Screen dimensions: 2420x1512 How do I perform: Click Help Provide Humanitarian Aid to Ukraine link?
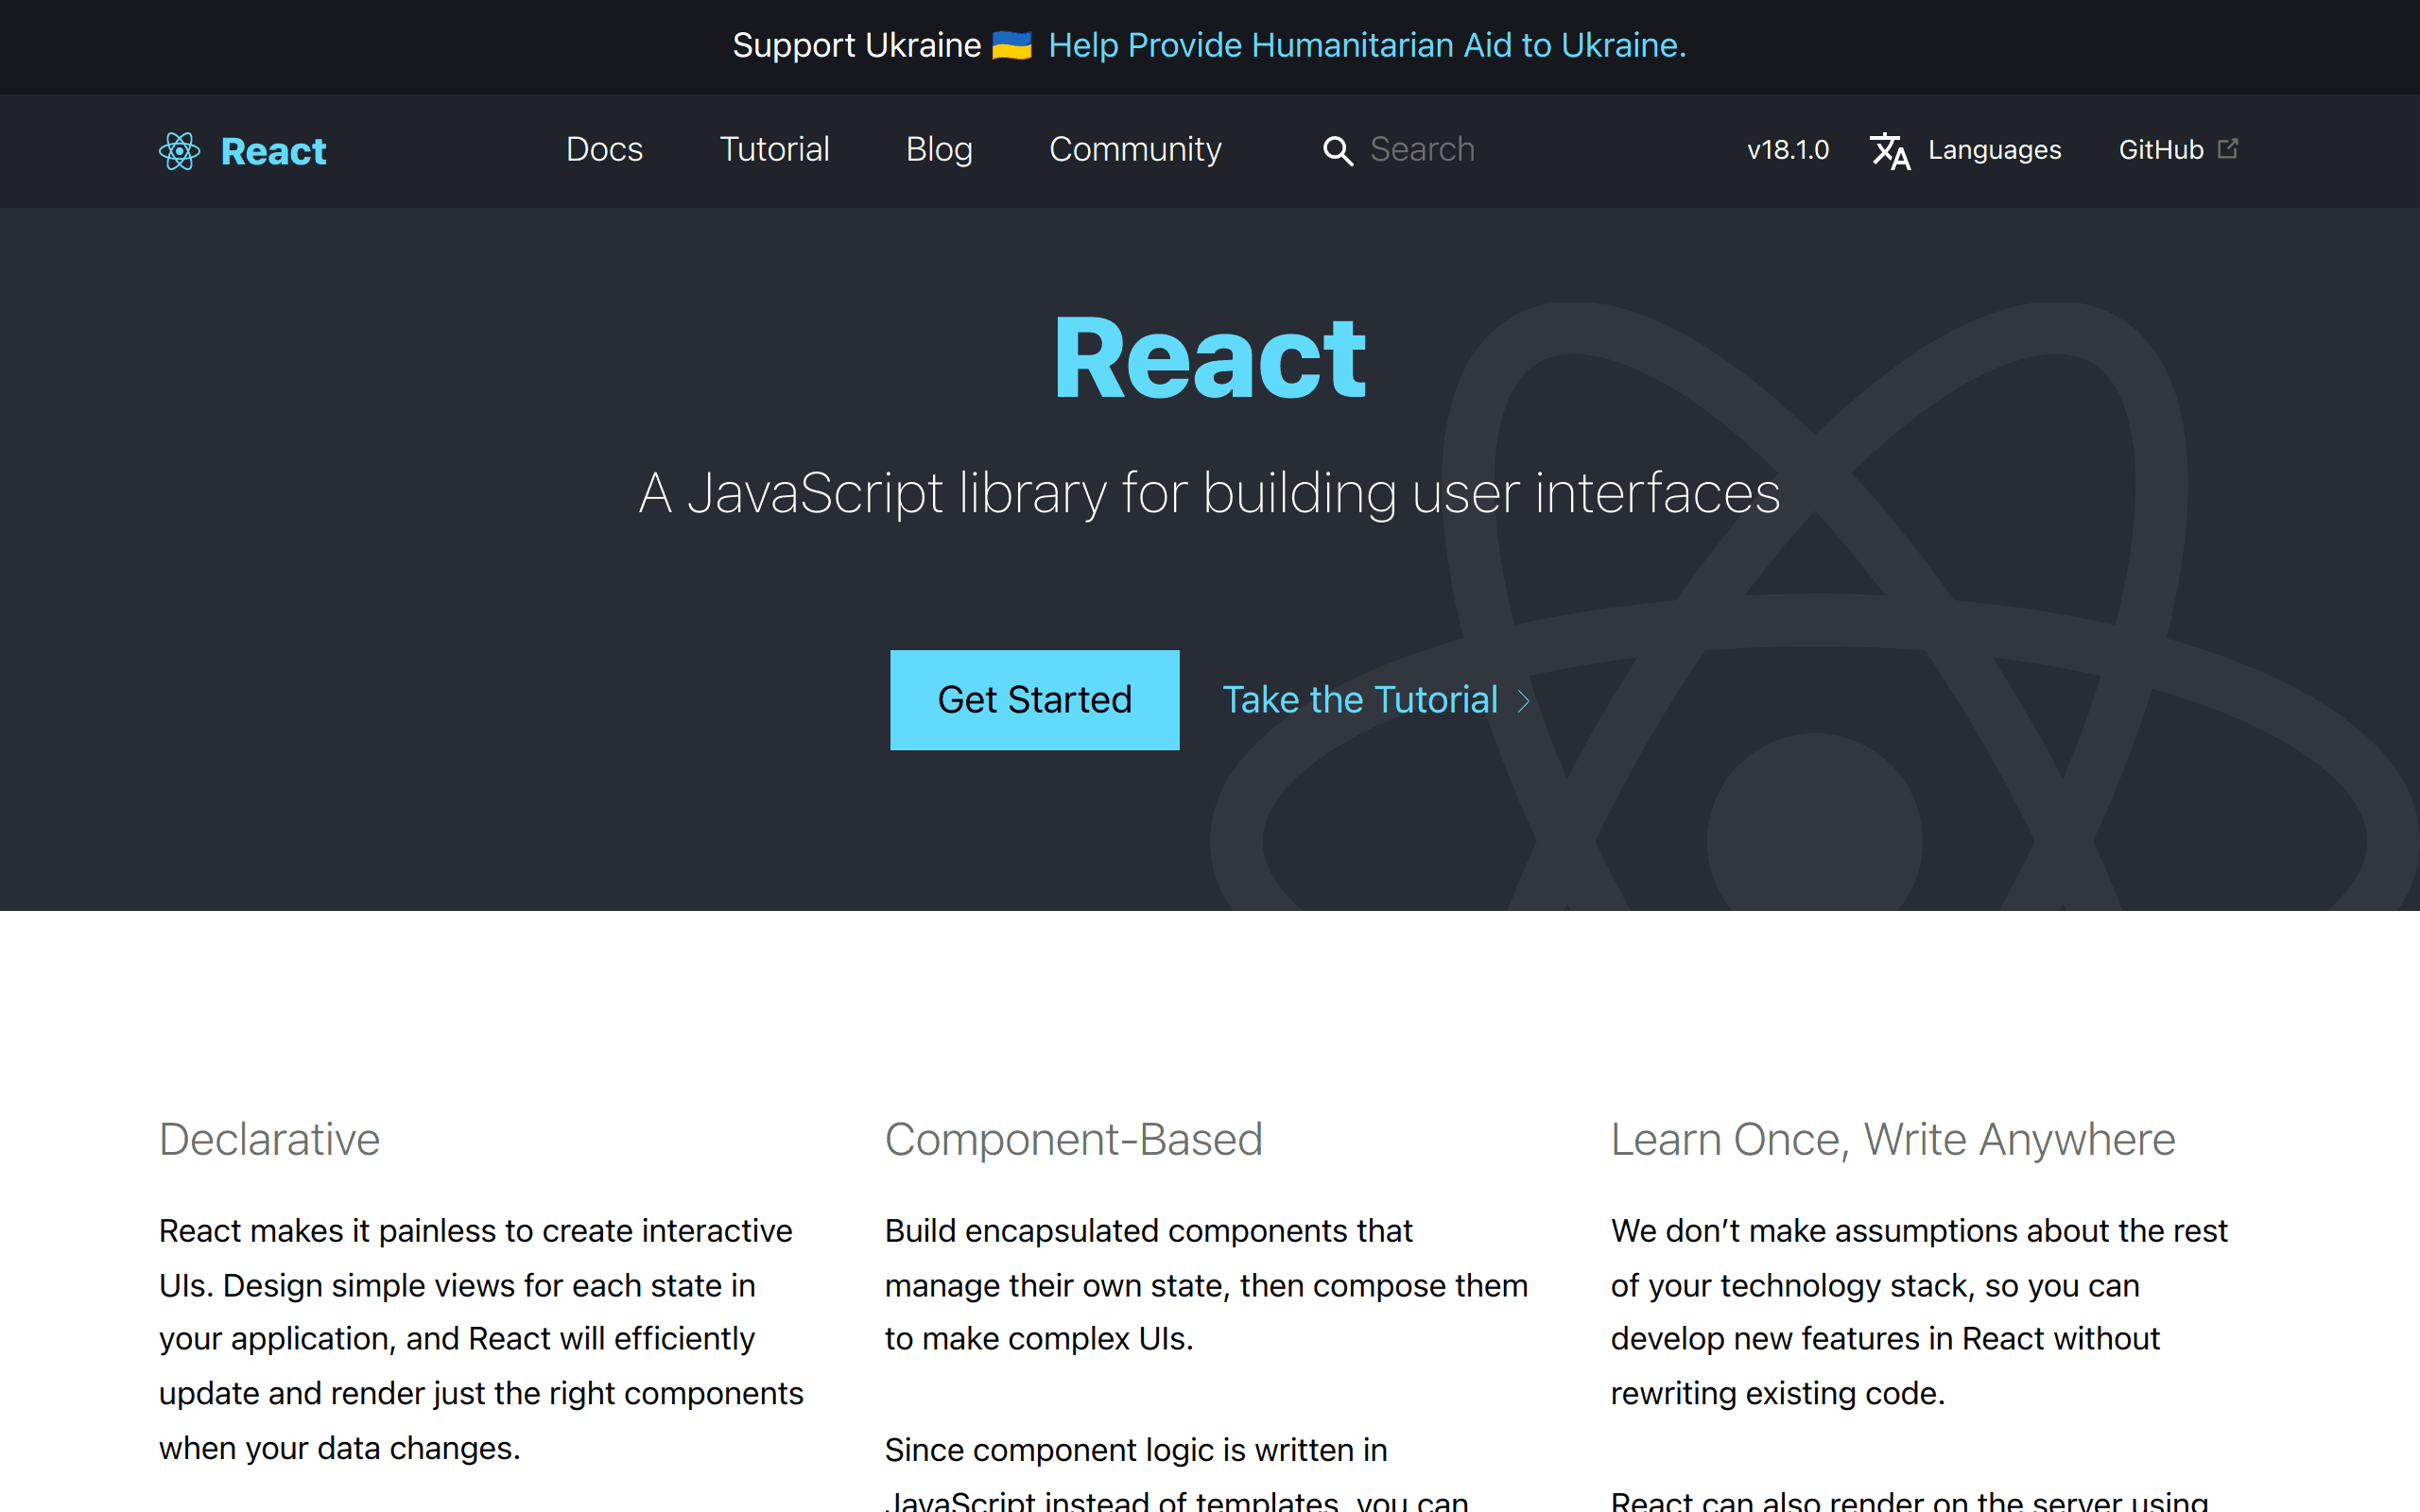tap(1367, 45)
